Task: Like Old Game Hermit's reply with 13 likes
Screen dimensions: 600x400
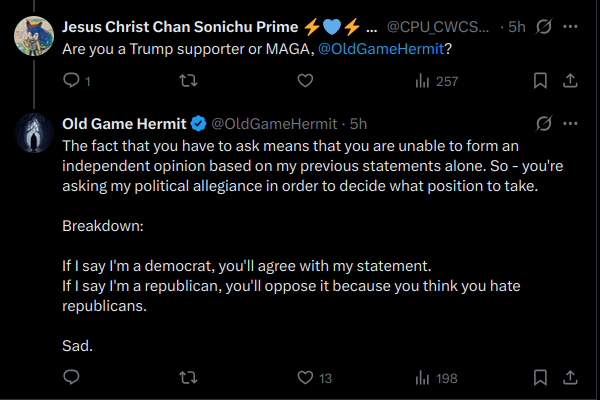Action: 315,378
